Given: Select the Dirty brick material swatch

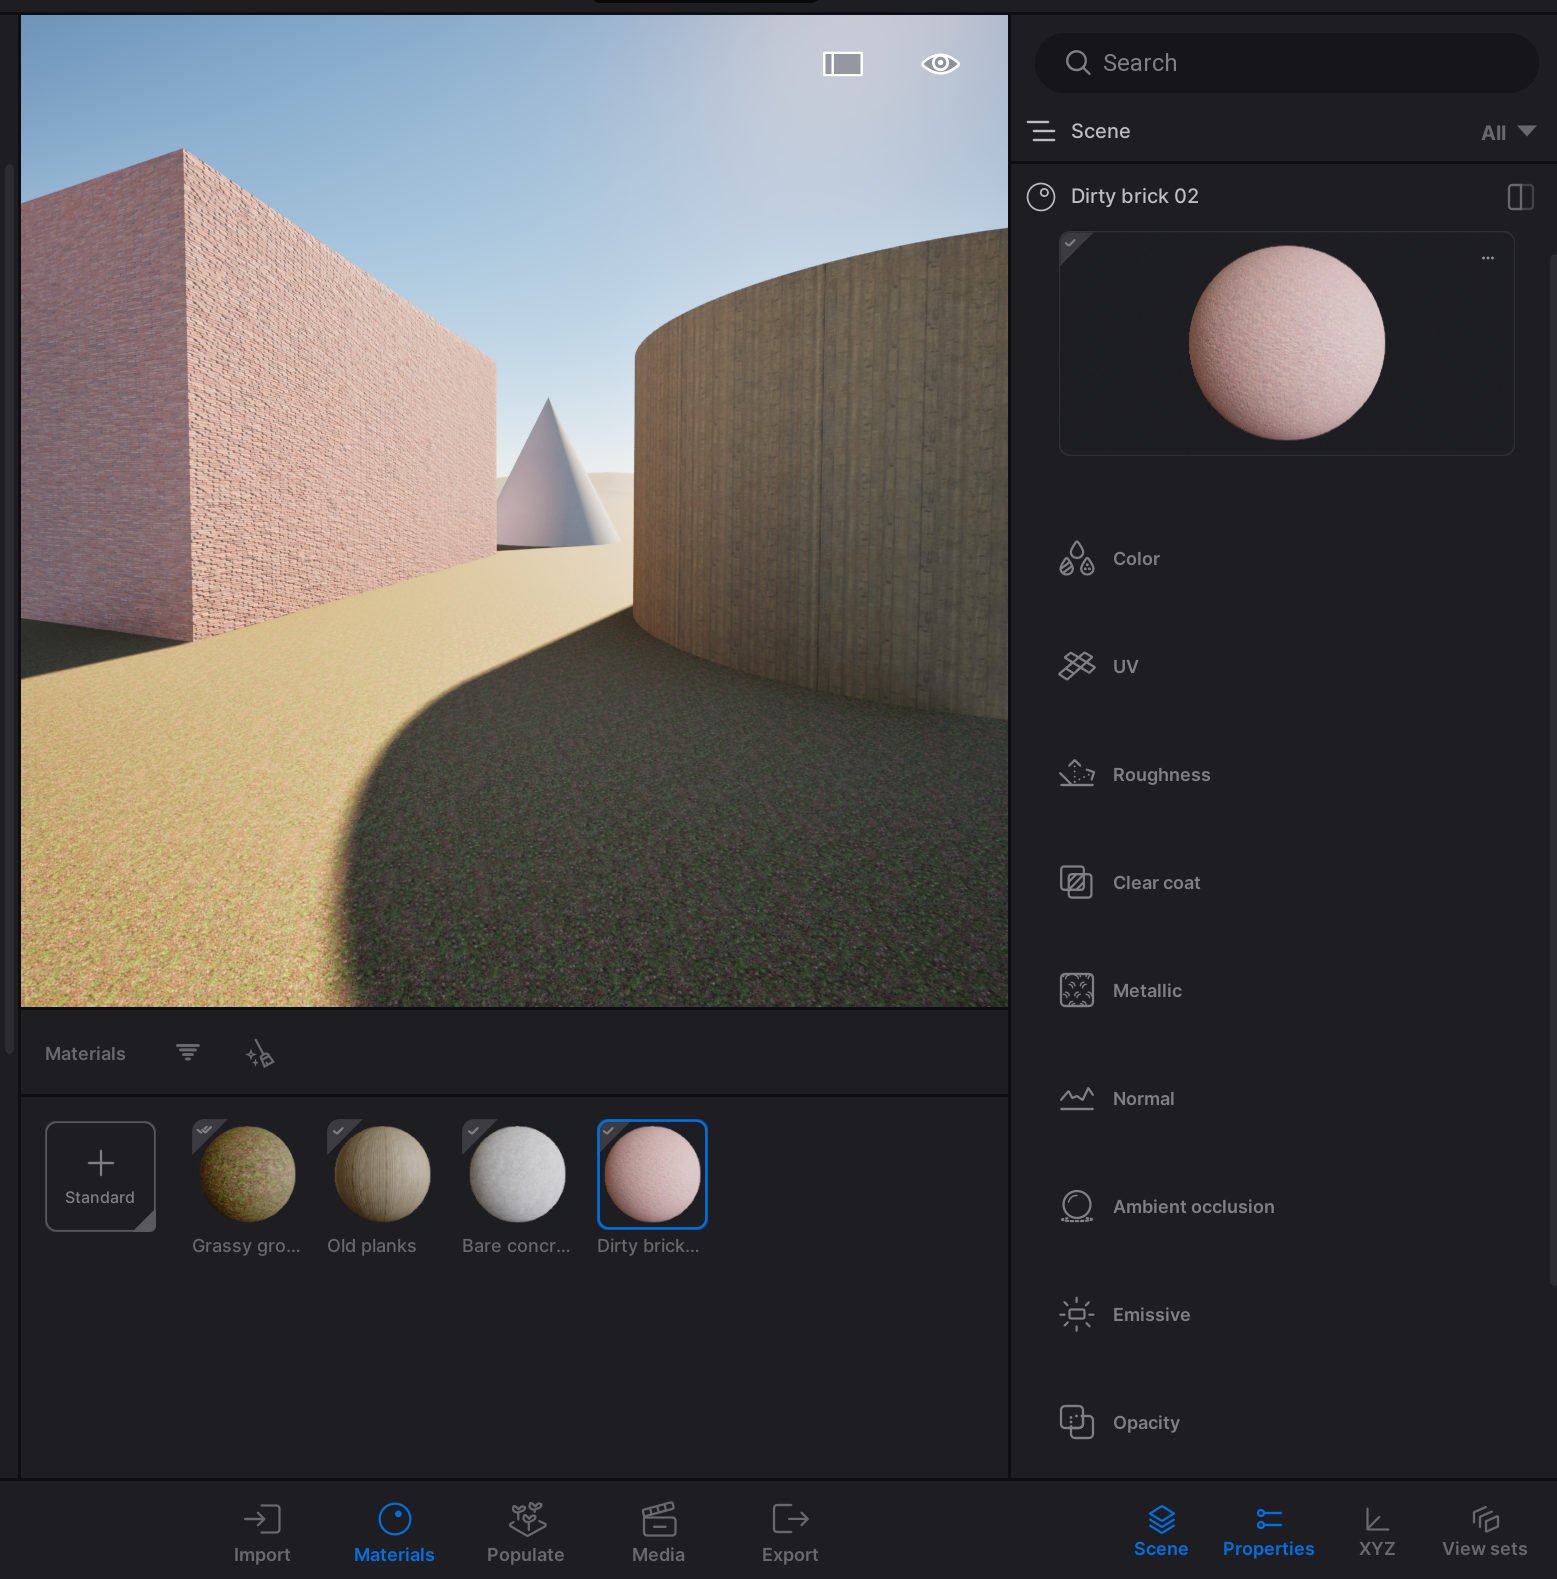Looking at the screenshot, I should (652, 1174).
